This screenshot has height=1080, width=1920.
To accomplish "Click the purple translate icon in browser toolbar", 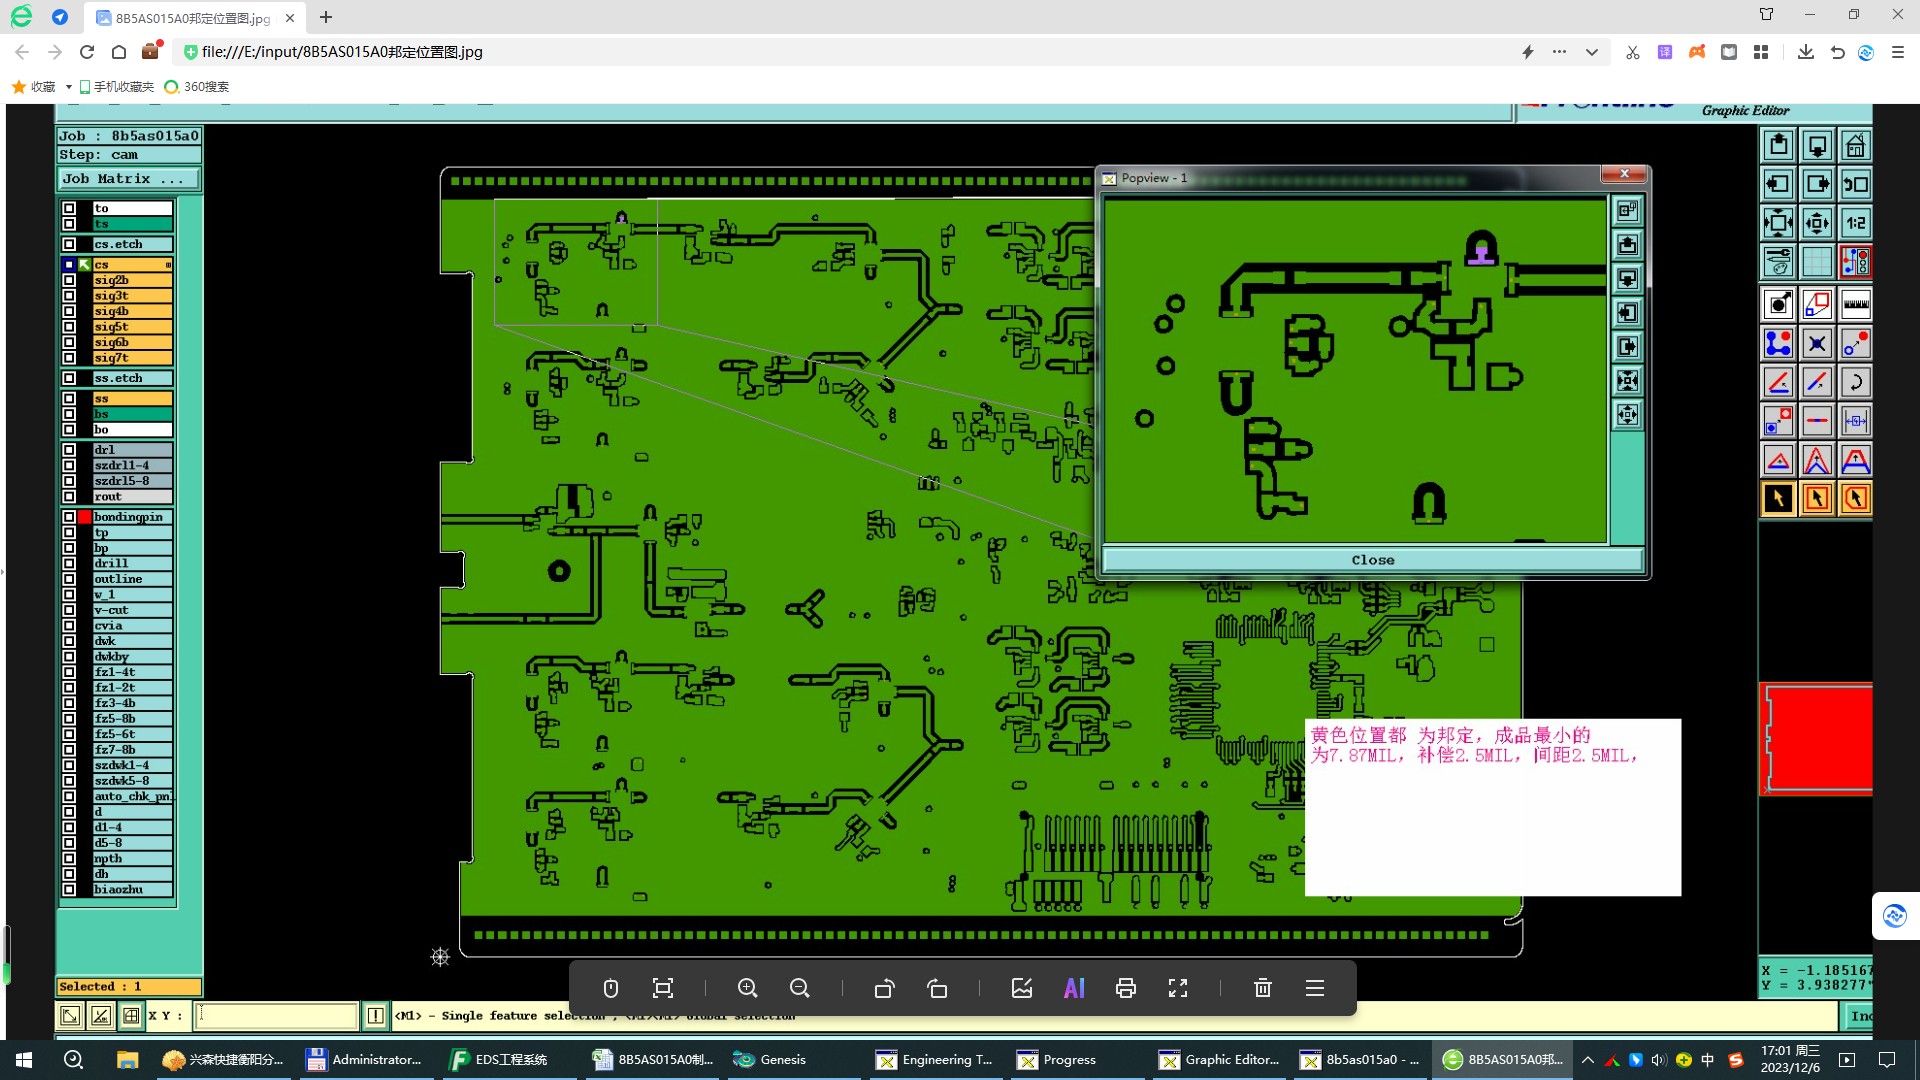I will pos(1665,52).
